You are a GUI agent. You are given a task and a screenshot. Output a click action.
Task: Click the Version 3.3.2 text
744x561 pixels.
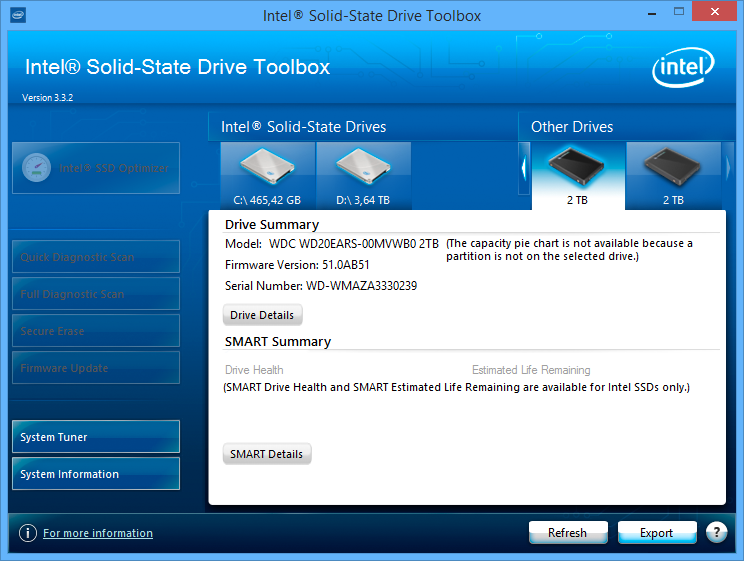pos(47,97)
